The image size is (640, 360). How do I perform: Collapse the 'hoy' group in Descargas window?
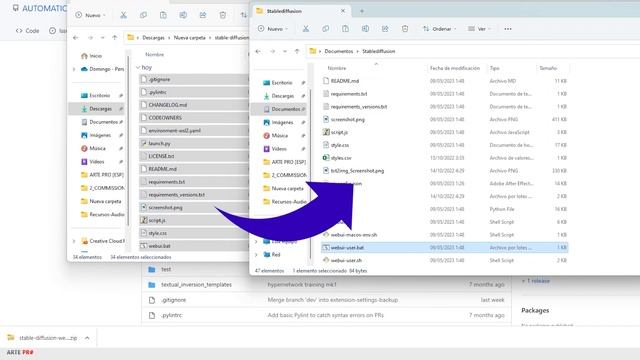pyautogui.click(x=138, y=67)
